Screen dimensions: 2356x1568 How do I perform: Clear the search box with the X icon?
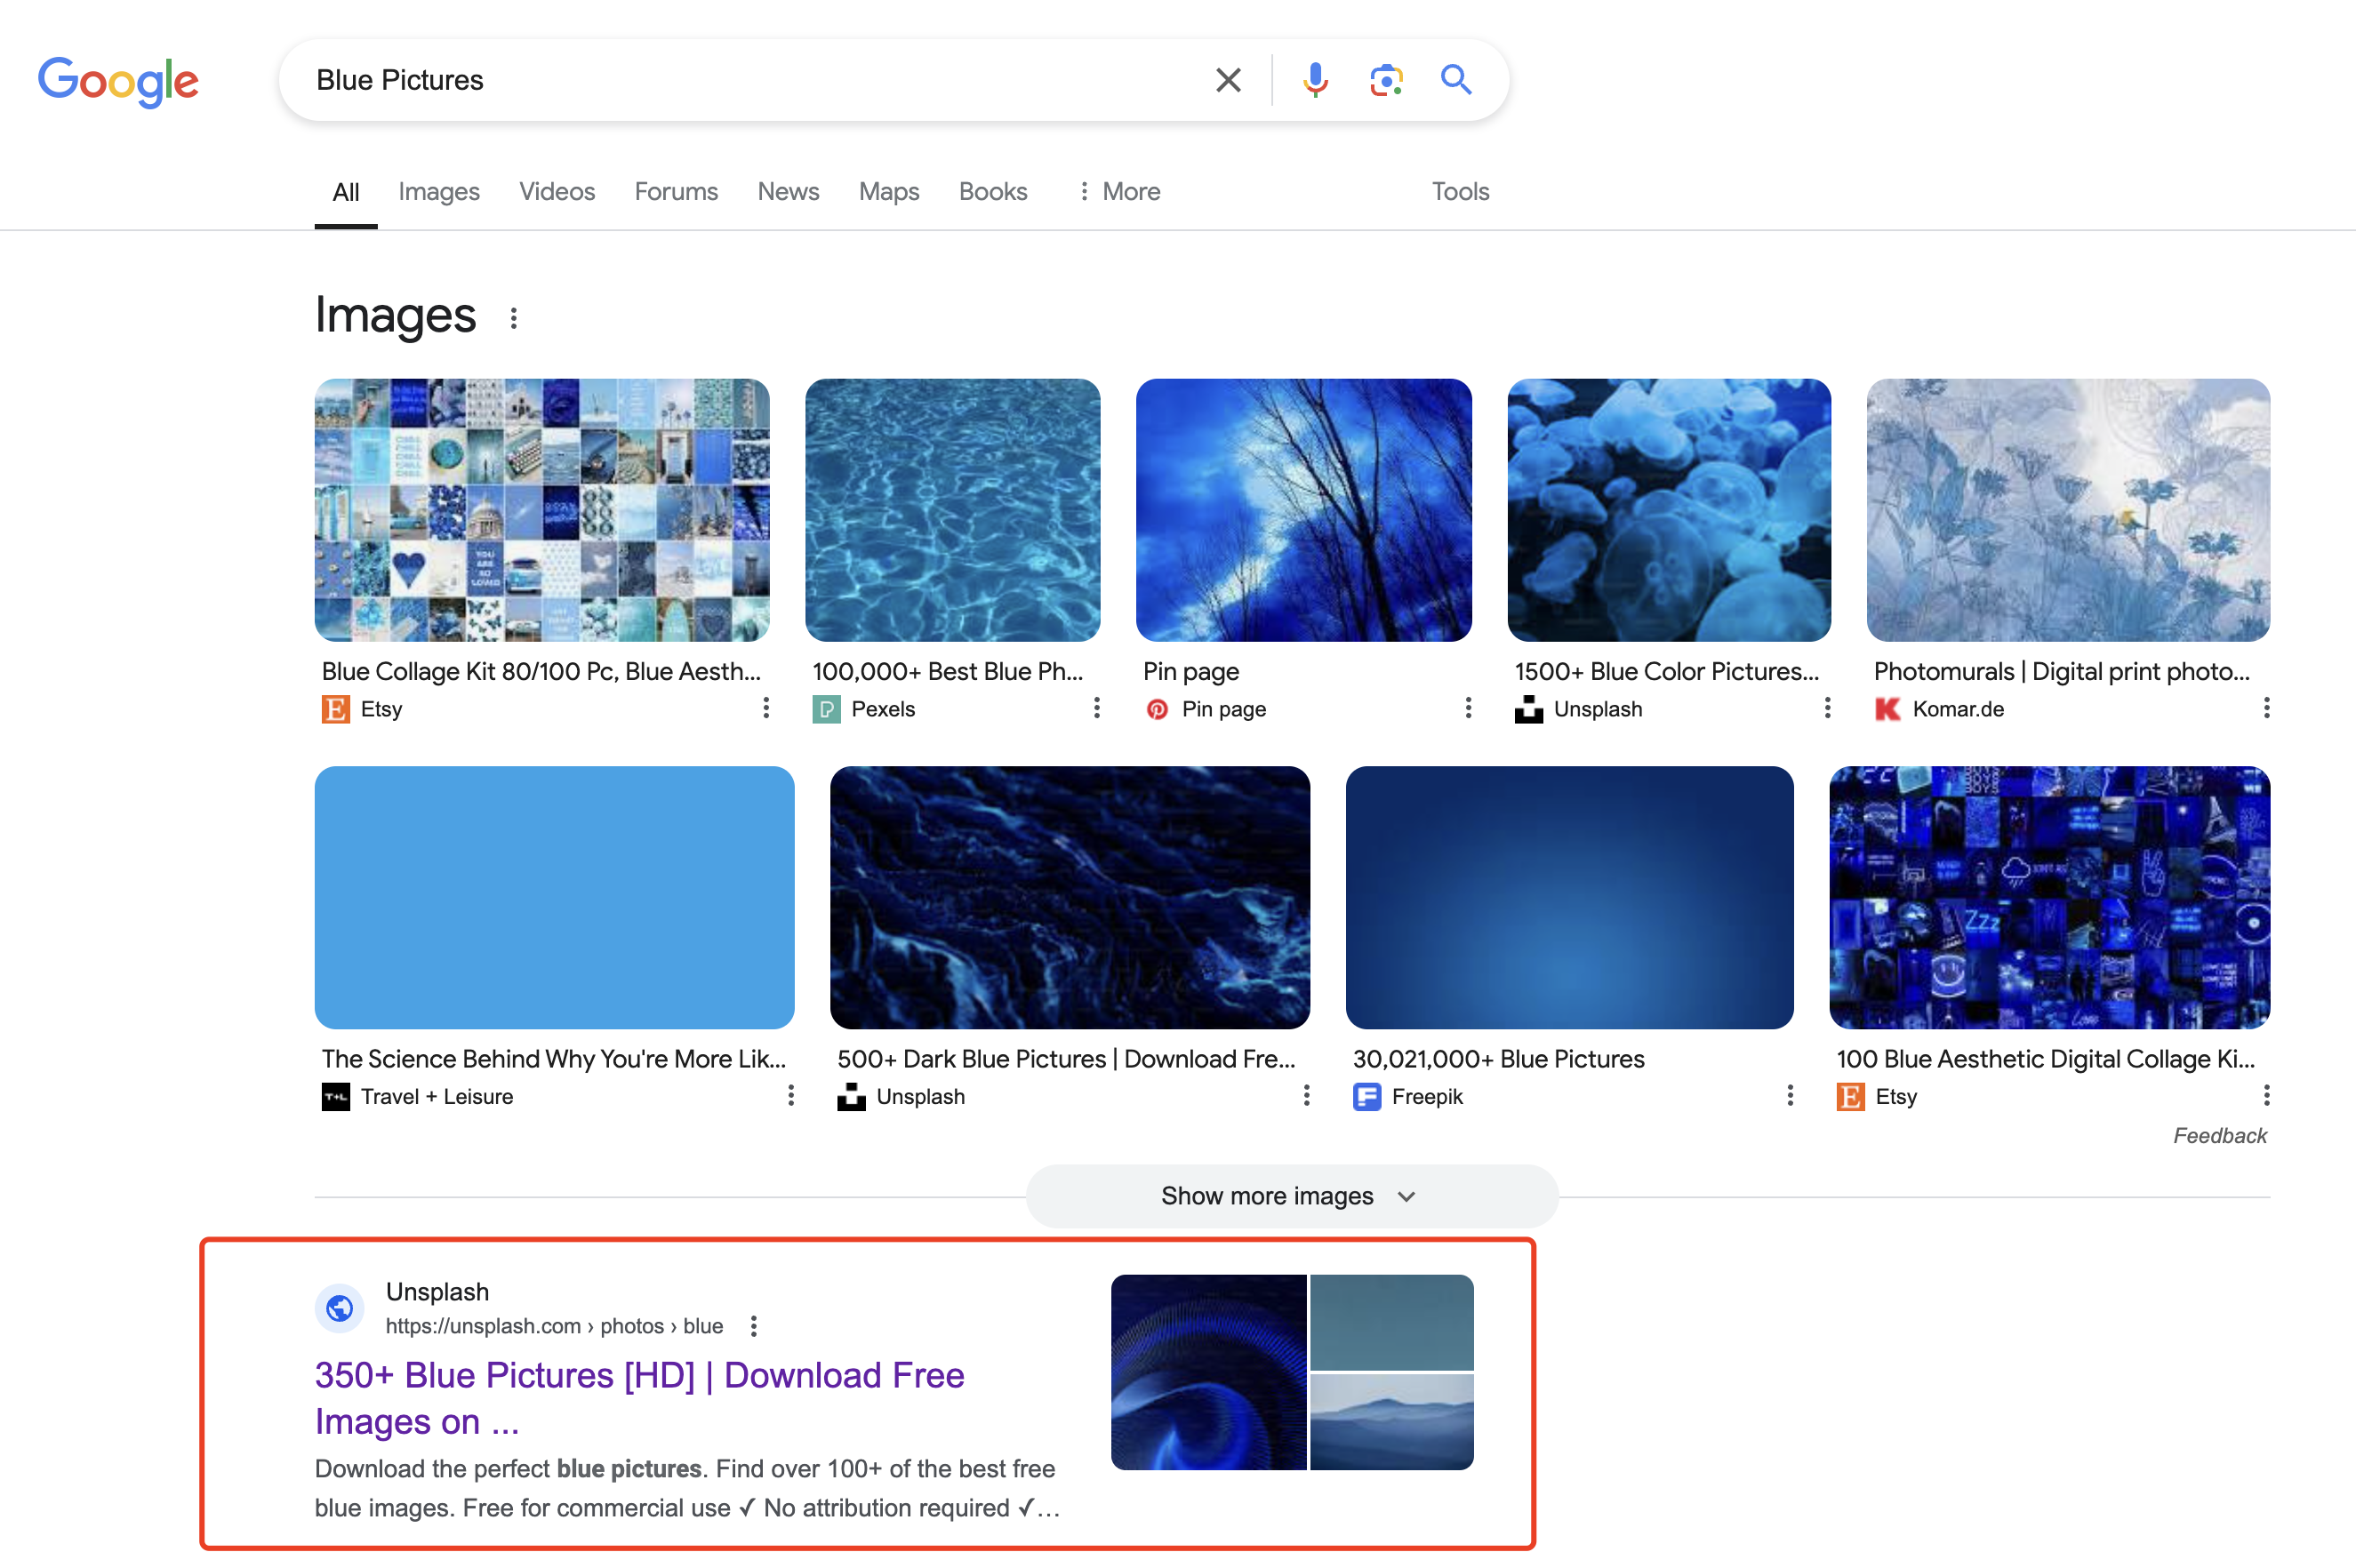1228,80
